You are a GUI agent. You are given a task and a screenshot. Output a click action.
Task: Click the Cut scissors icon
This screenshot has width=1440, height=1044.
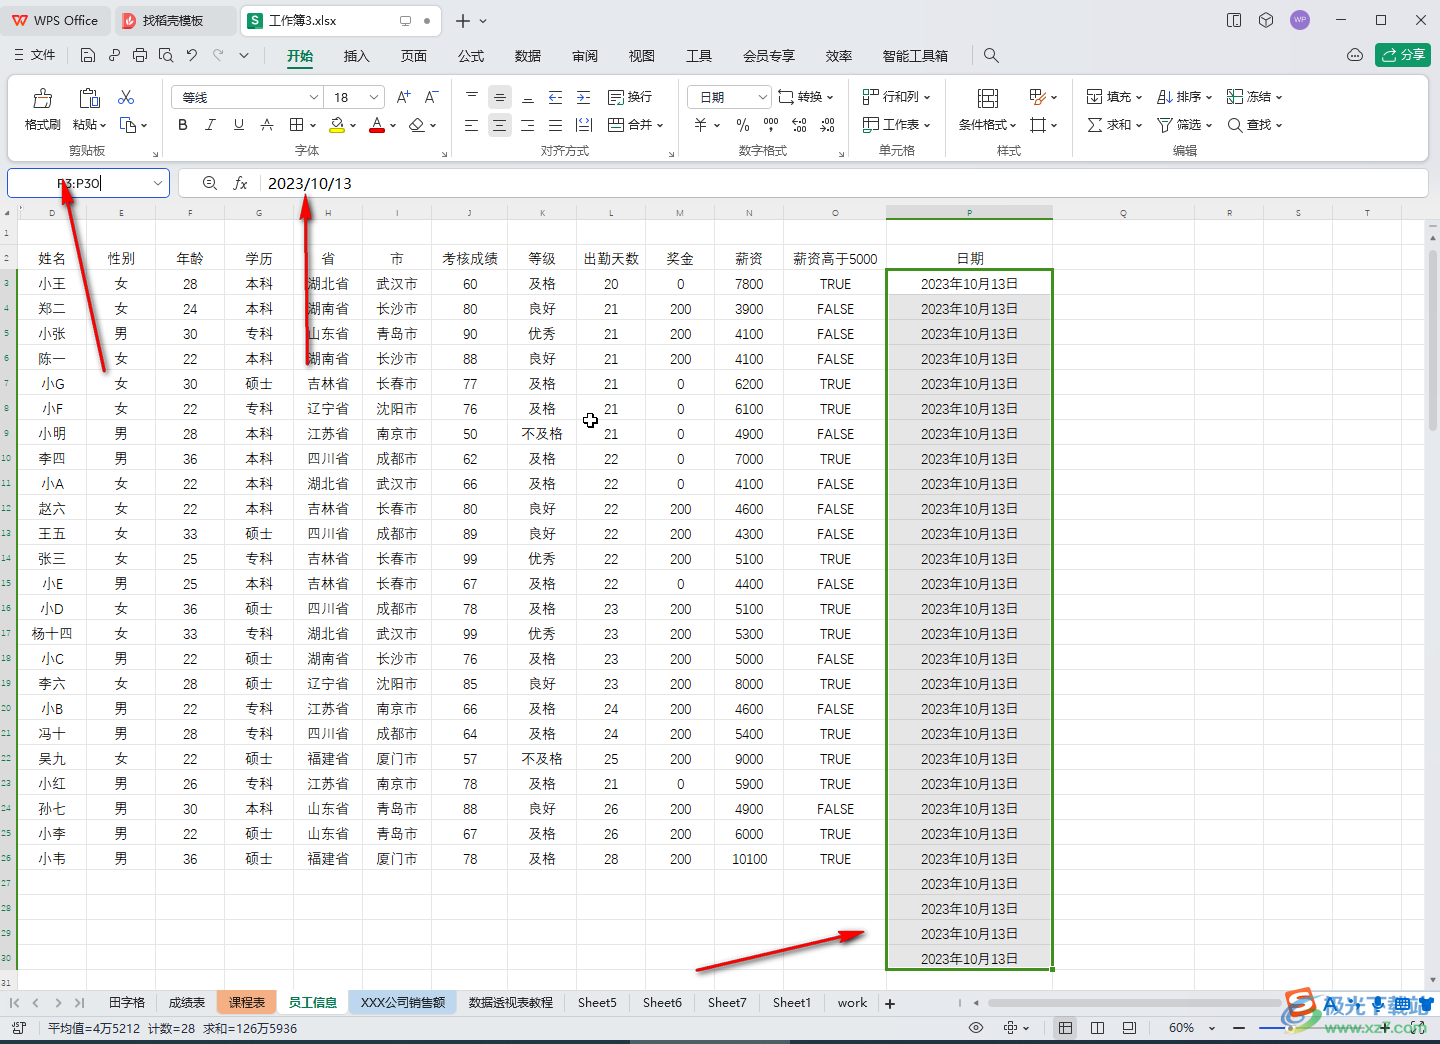tap(126, 97)
